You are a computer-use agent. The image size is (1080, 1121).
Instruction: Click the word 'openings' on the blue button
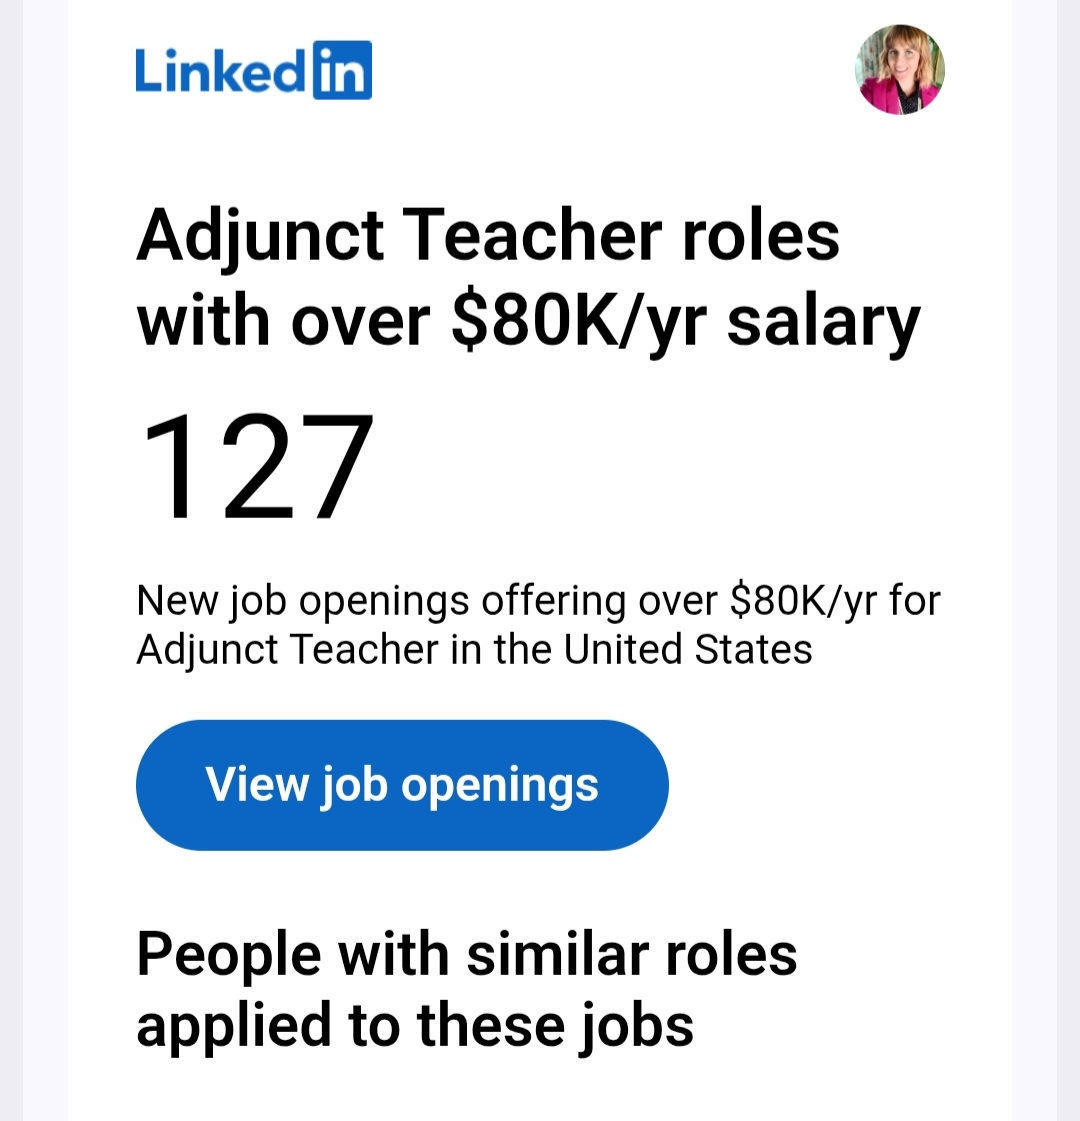500,786
